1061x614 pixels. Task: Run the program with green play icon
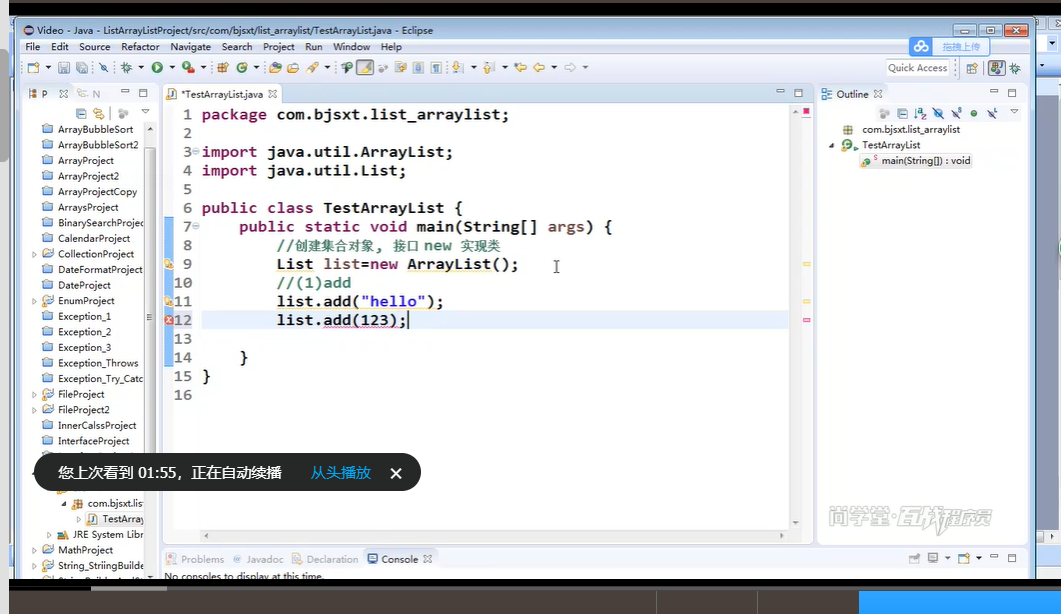pos(157,67)
